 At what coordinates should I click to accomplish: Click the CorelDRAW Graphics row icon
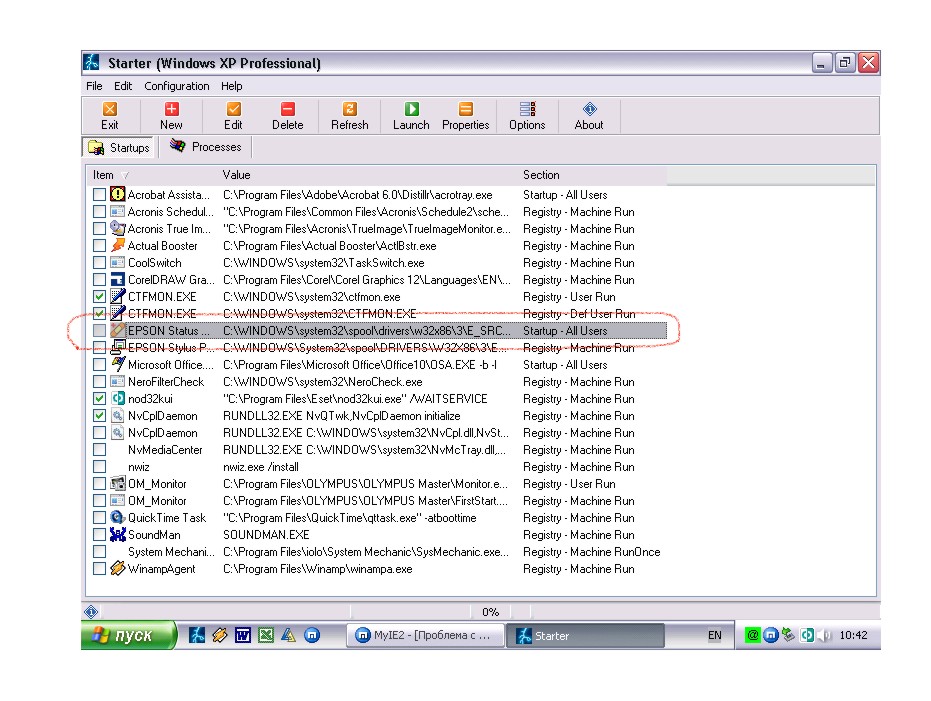tap(118, 280)
